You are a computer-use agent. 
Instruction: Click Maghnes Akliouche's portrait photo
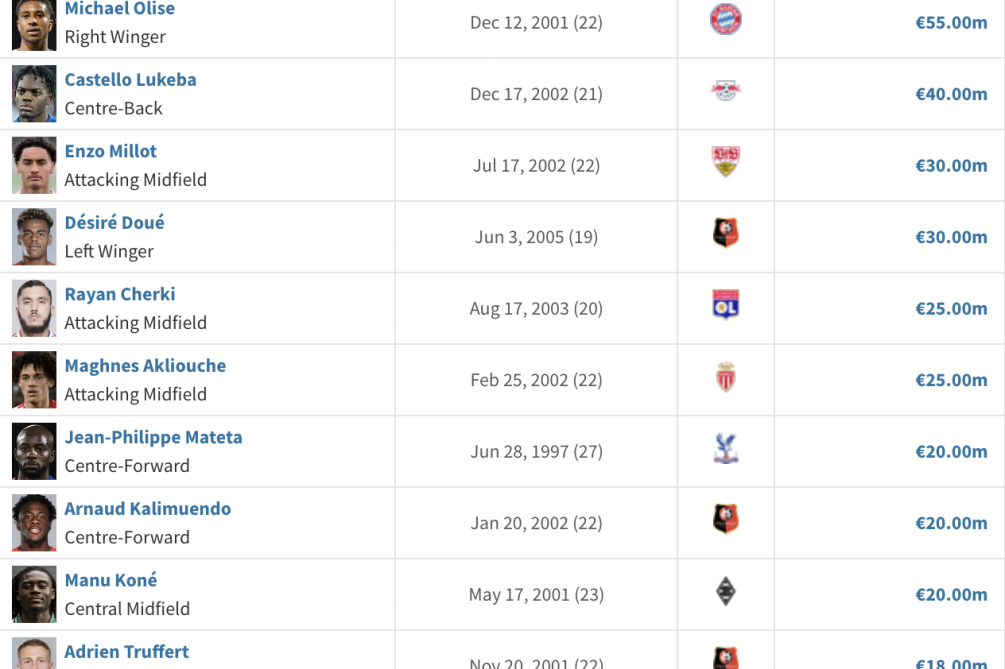pos(34,379)
